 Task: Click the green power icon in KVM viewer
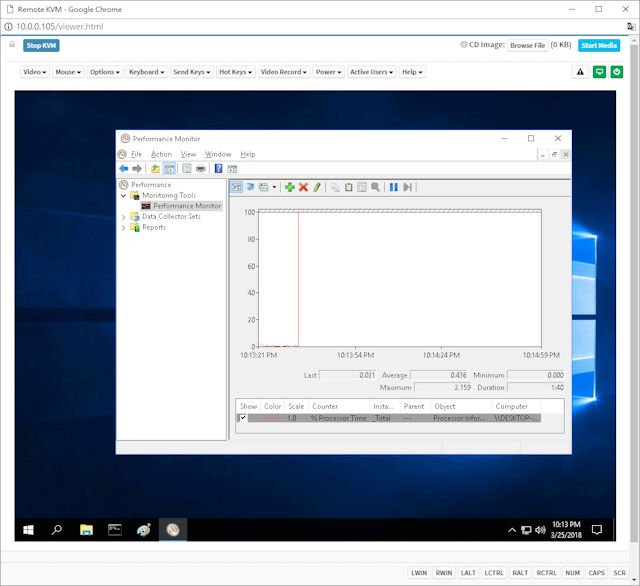pos(617,72)
